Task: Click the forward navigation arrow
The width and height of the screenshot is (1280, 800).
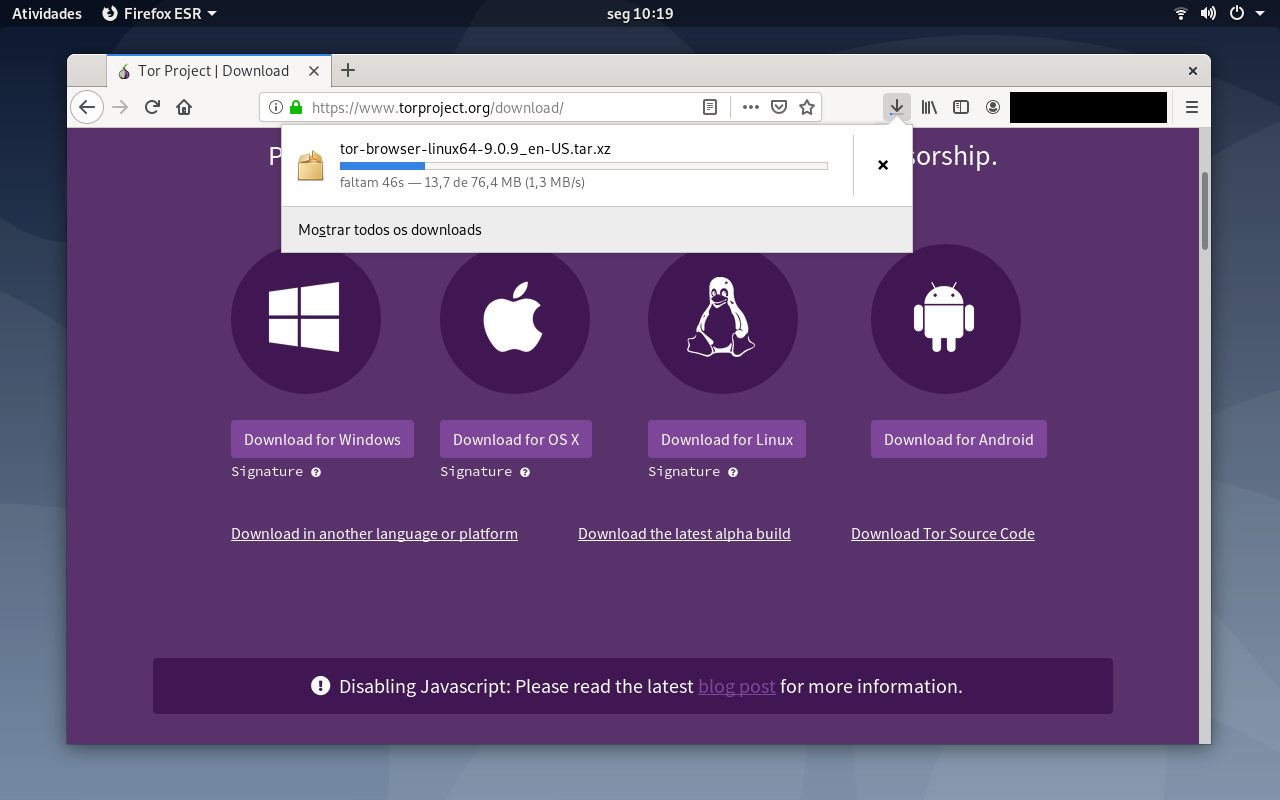Action: (x=120, y=107)
